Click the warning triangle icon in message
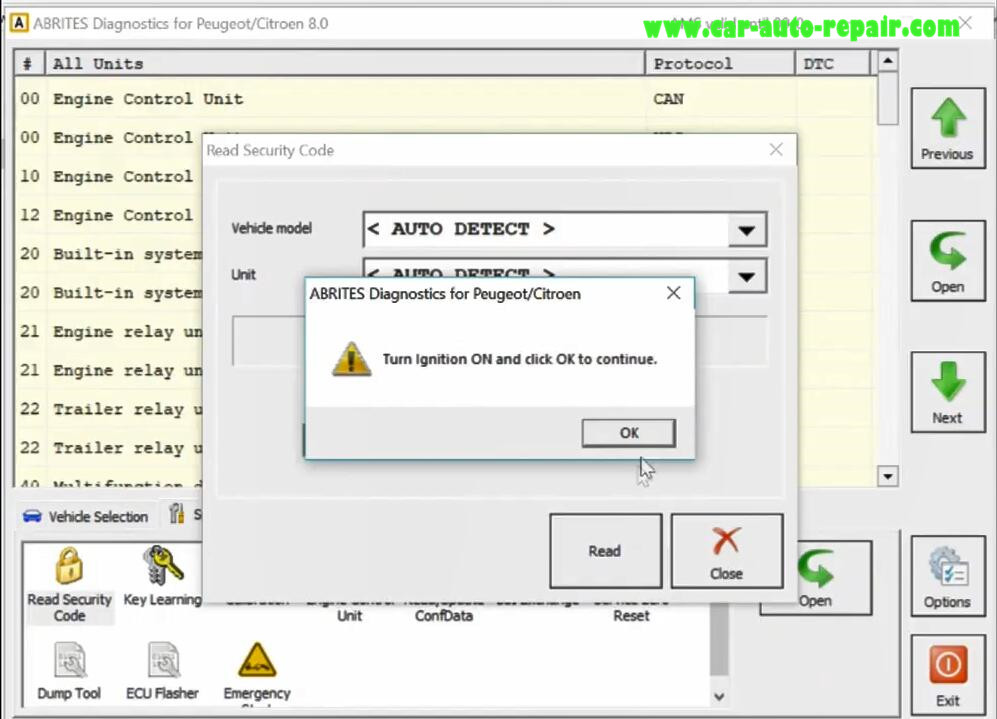This screenshot has width=997, height=719. (352, 359)
